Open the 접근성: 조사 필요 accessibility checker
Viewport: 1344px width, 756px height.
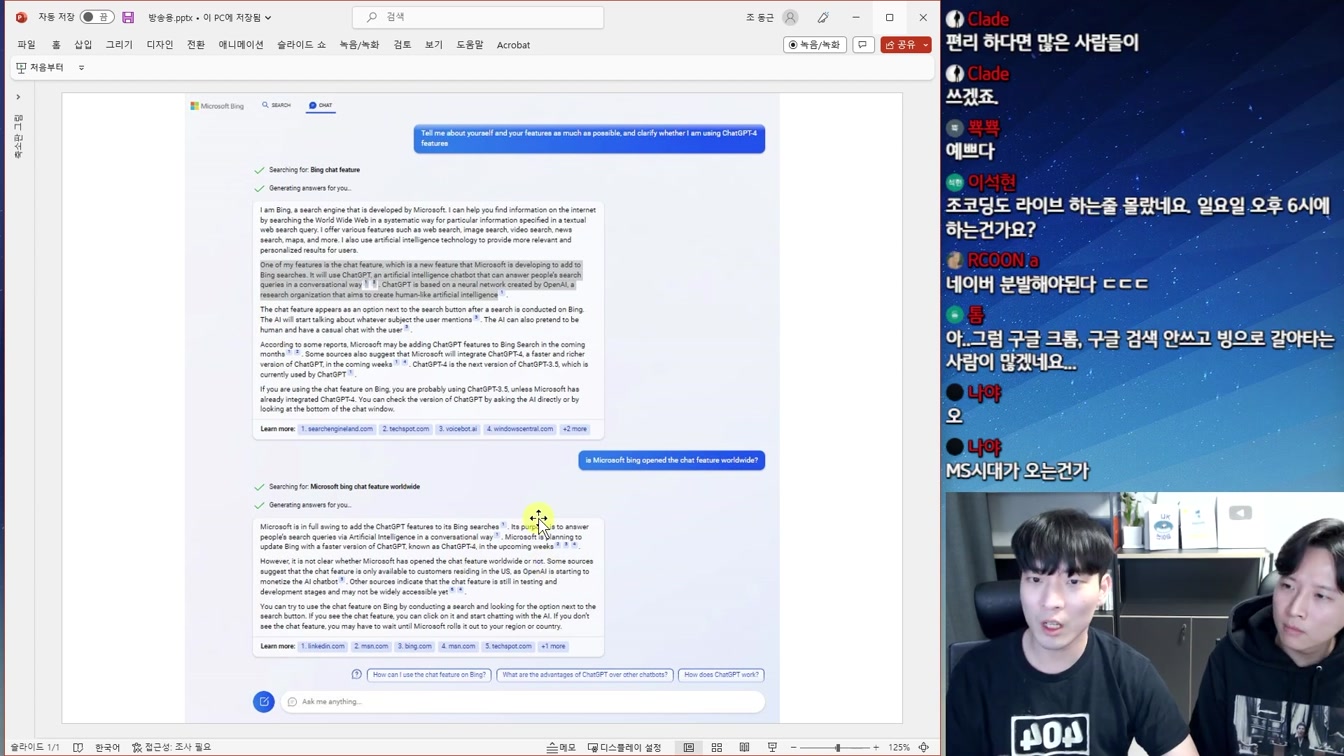click(x=172, y=747)
